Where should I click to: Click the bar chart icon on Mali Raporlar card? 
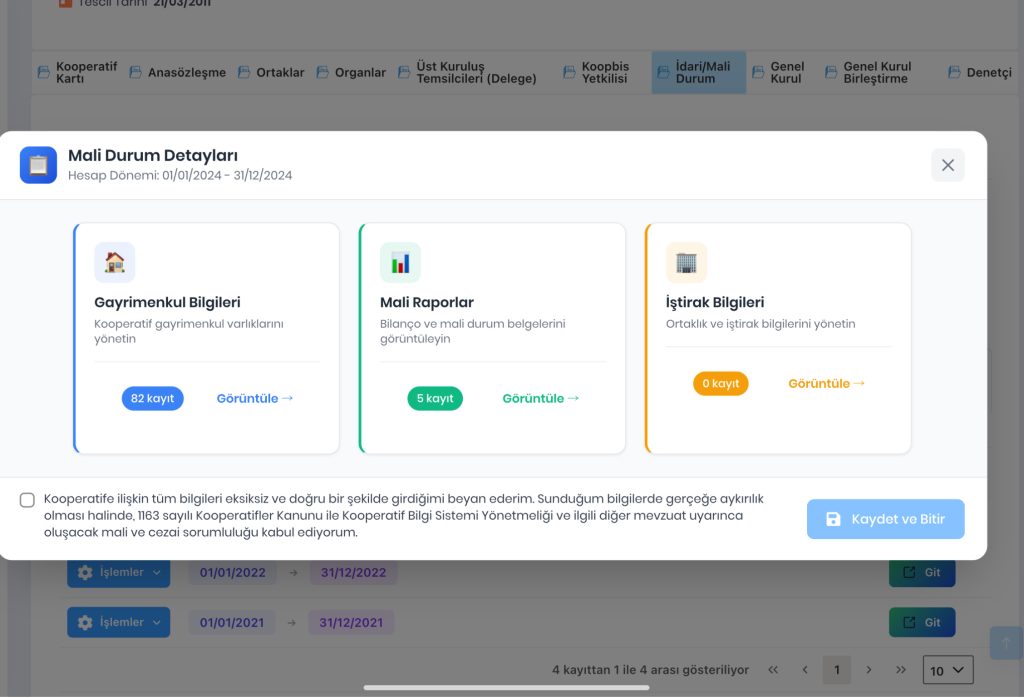tap(400, 263)
